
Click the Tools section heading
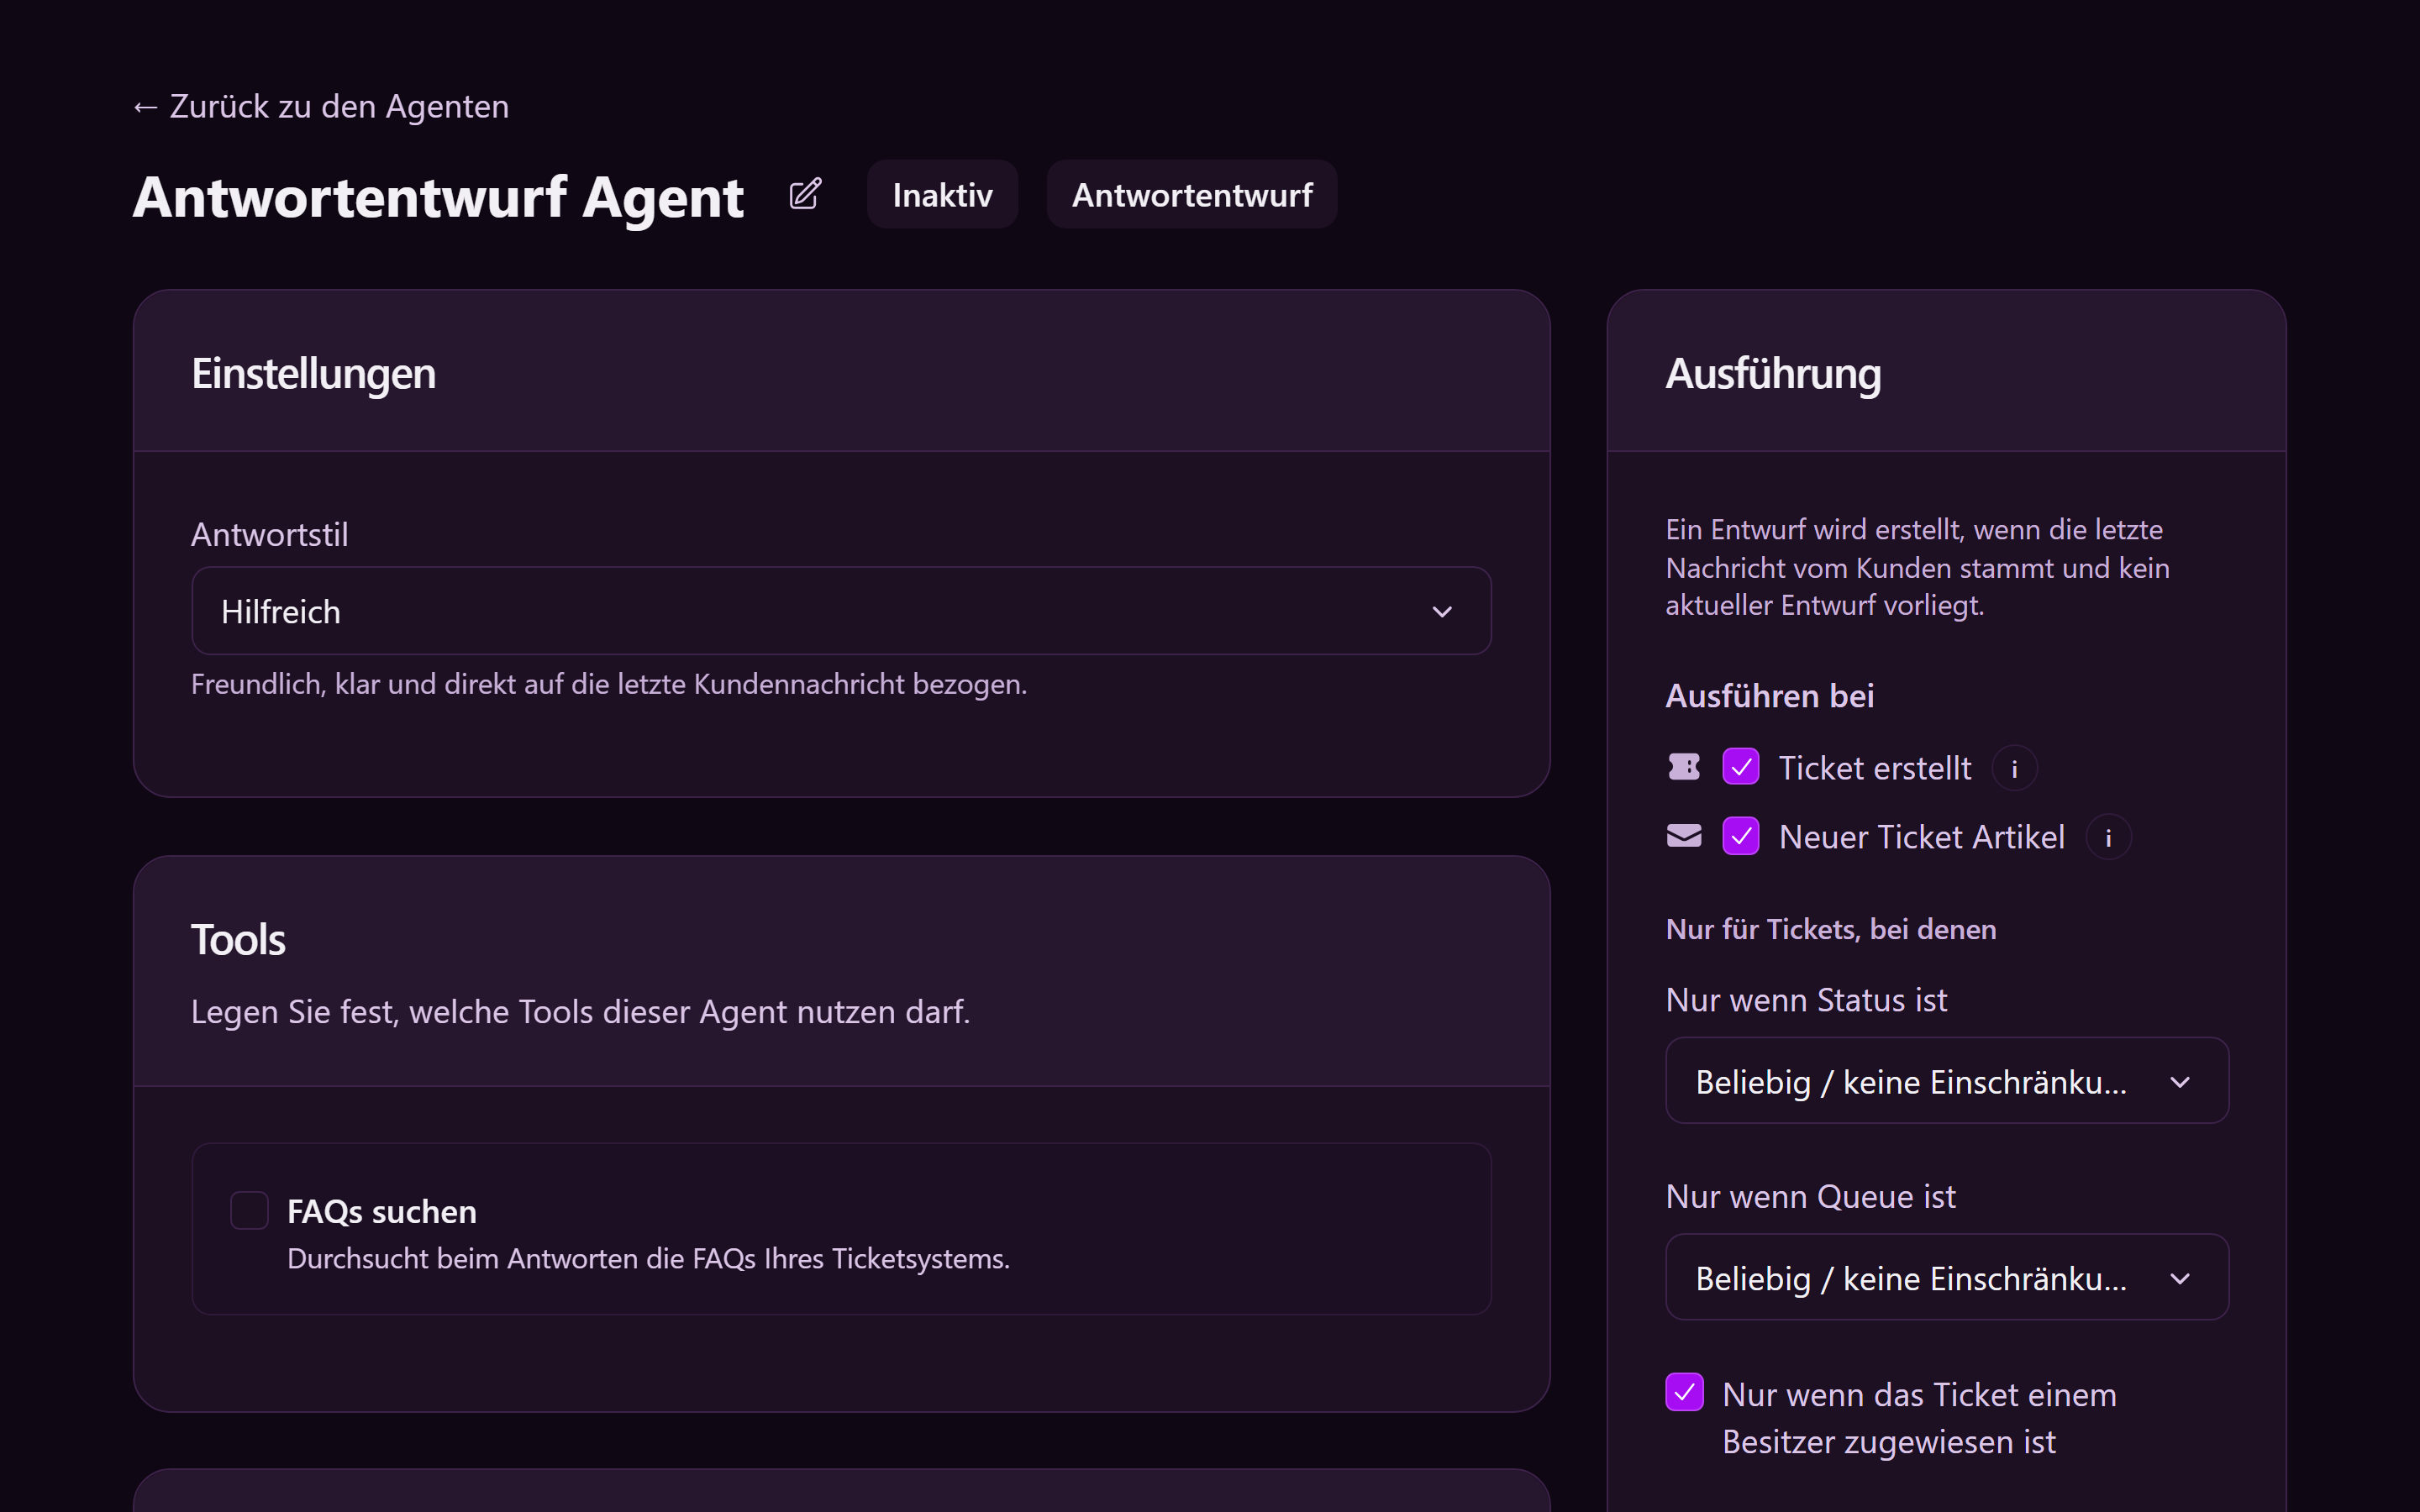(238, 939)
